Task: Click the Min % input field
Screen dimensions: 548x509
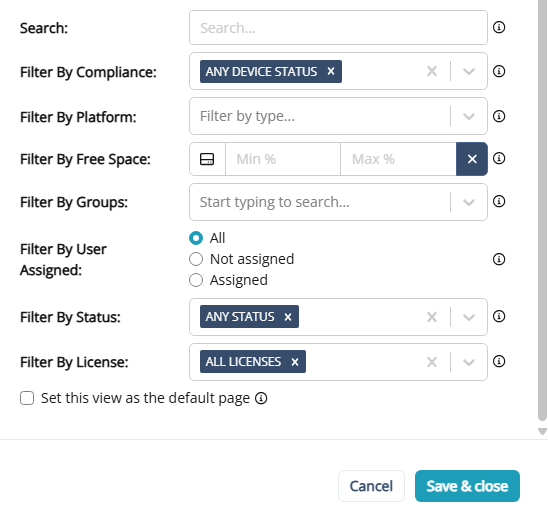Action: 283,159
